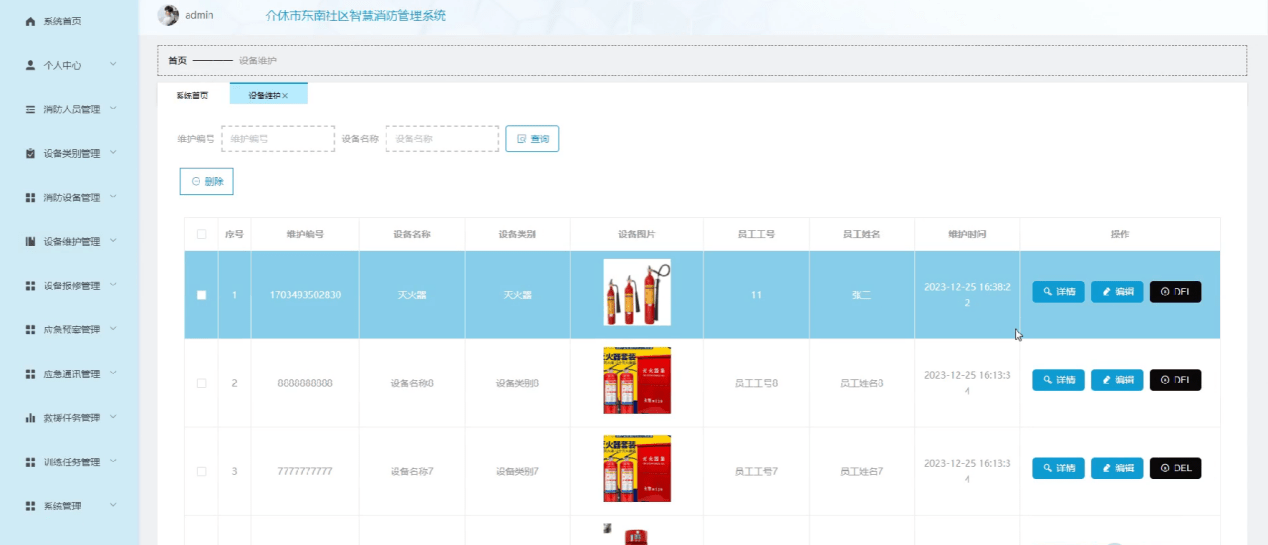Screen dimensions: 1268x545
Task: Expand the 个人中心 menu chevron
Action: [x=113, y=64]
